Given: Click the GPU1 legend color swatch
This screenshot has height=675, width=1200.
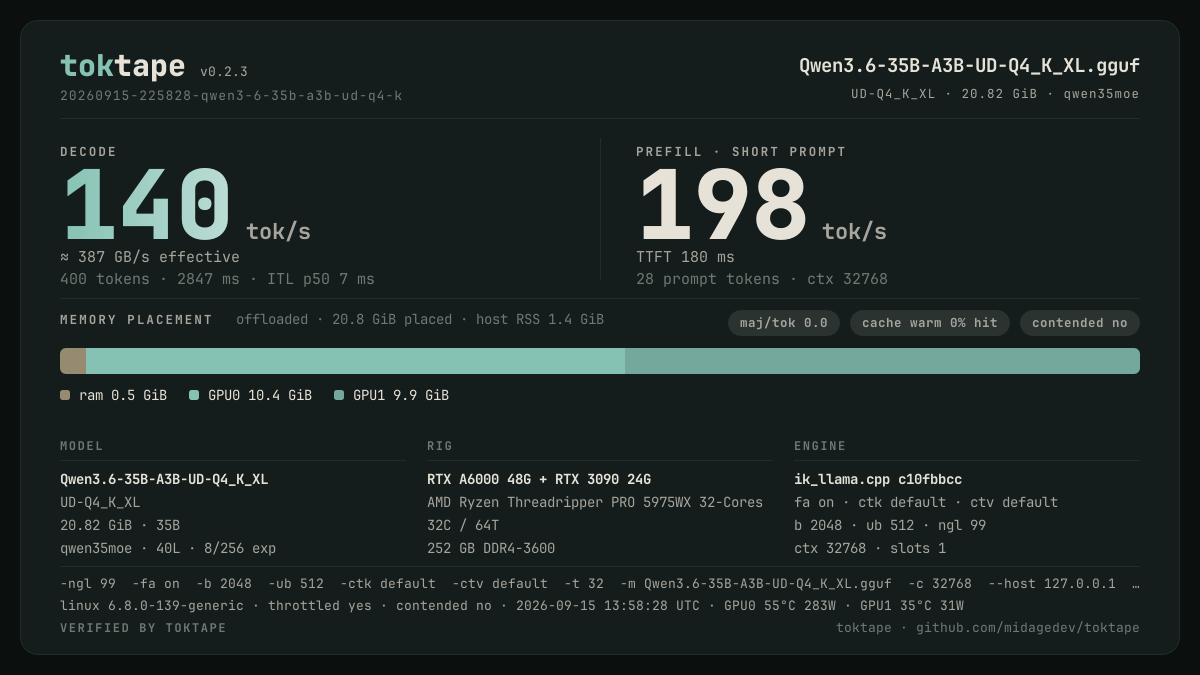Looking at the screenshot, I should pyautogui.click(x=339, y=395).
